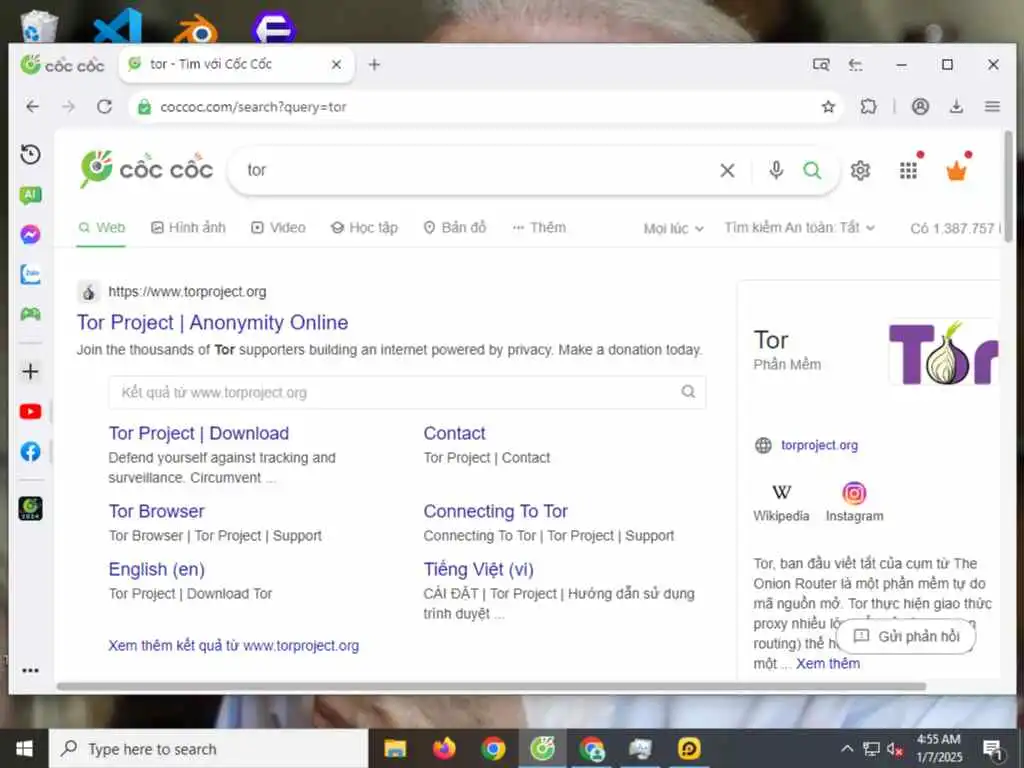Image resolution: width=1024 pixels, height=768 pixels.
Task: Click 'Xem thêm kết quả từ www.torproject.org'
Action: point(233,645)
